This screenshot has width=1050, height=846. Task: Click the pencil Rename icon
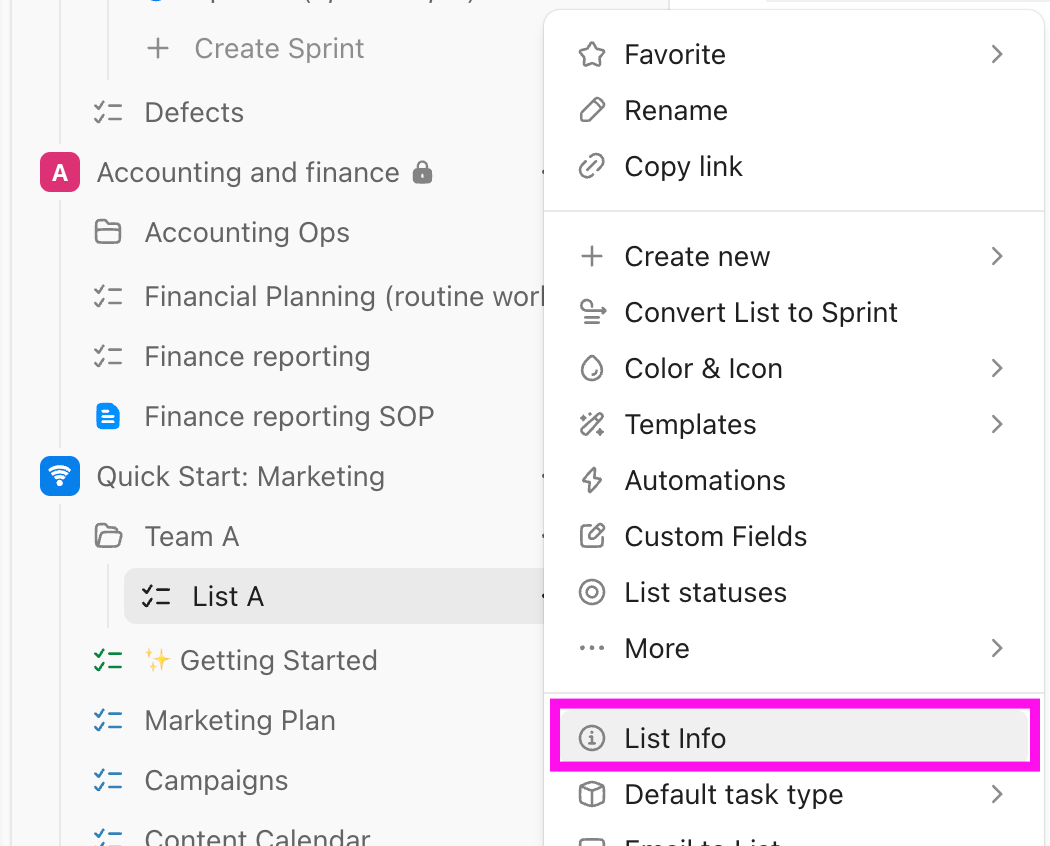592,111
